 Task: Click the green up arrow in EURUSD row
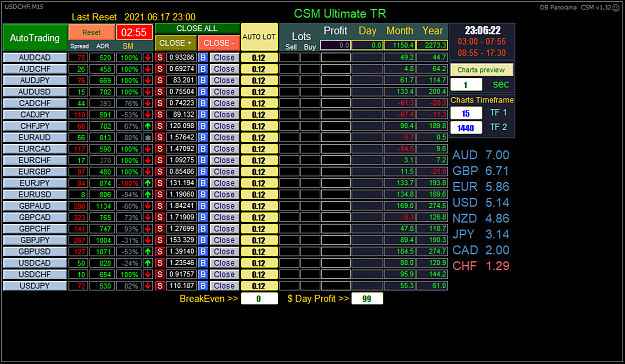tap(148, 195)
